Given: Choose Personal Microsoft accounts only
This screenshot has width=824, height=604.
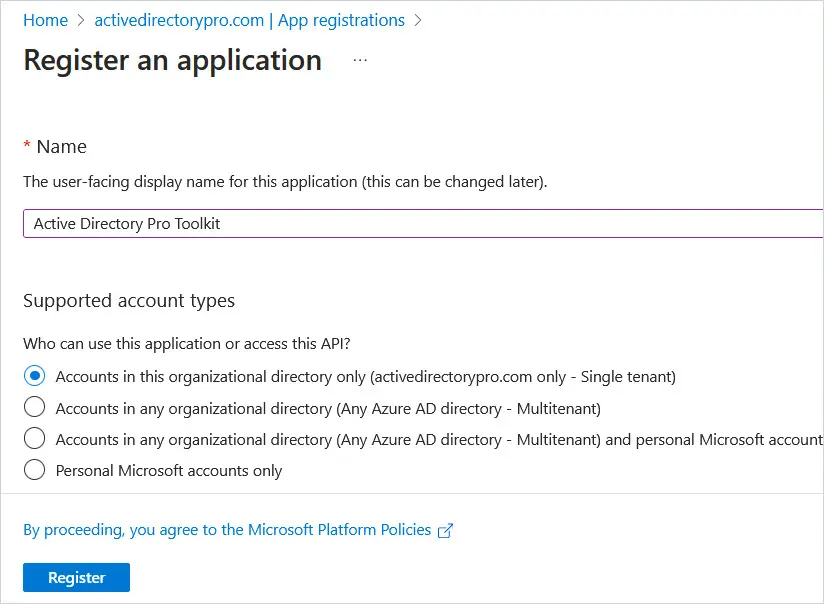Looking at the screenshot, I should tap(35, 470).
